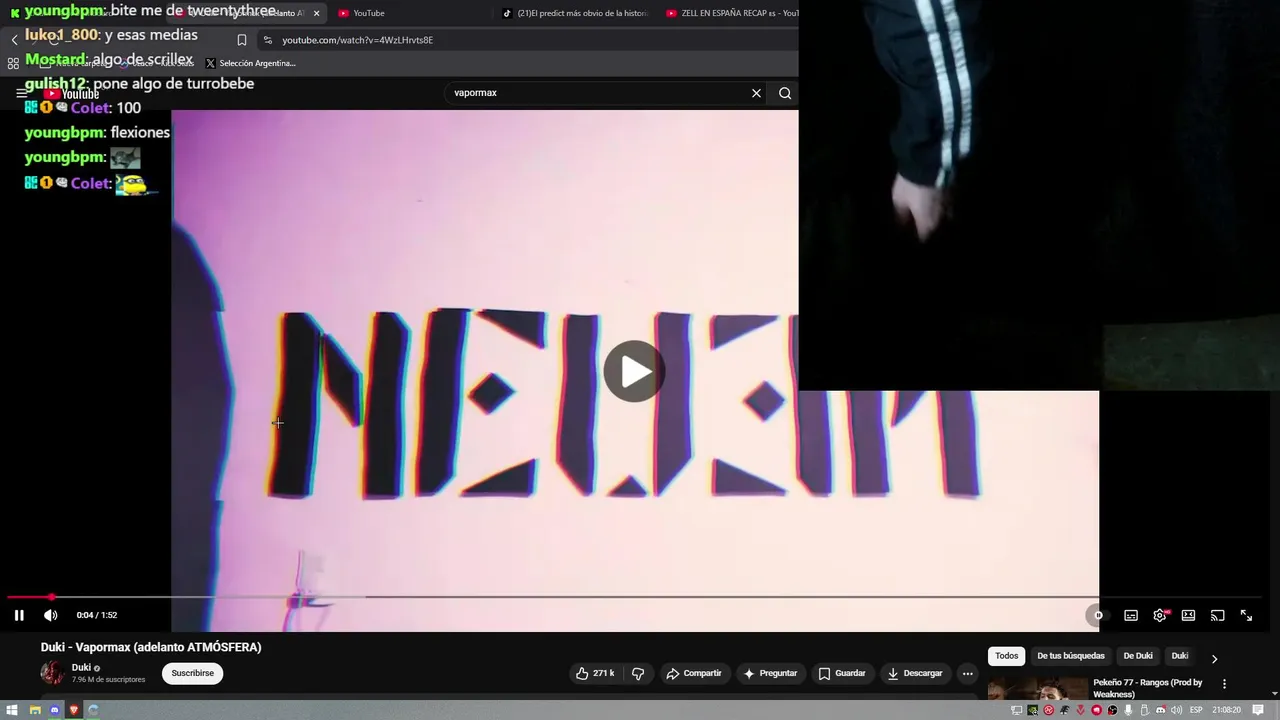Viewport: 1280px width, 720px height.
Task: Open the bookmarks apps grid icon
Action: point(13,63)
